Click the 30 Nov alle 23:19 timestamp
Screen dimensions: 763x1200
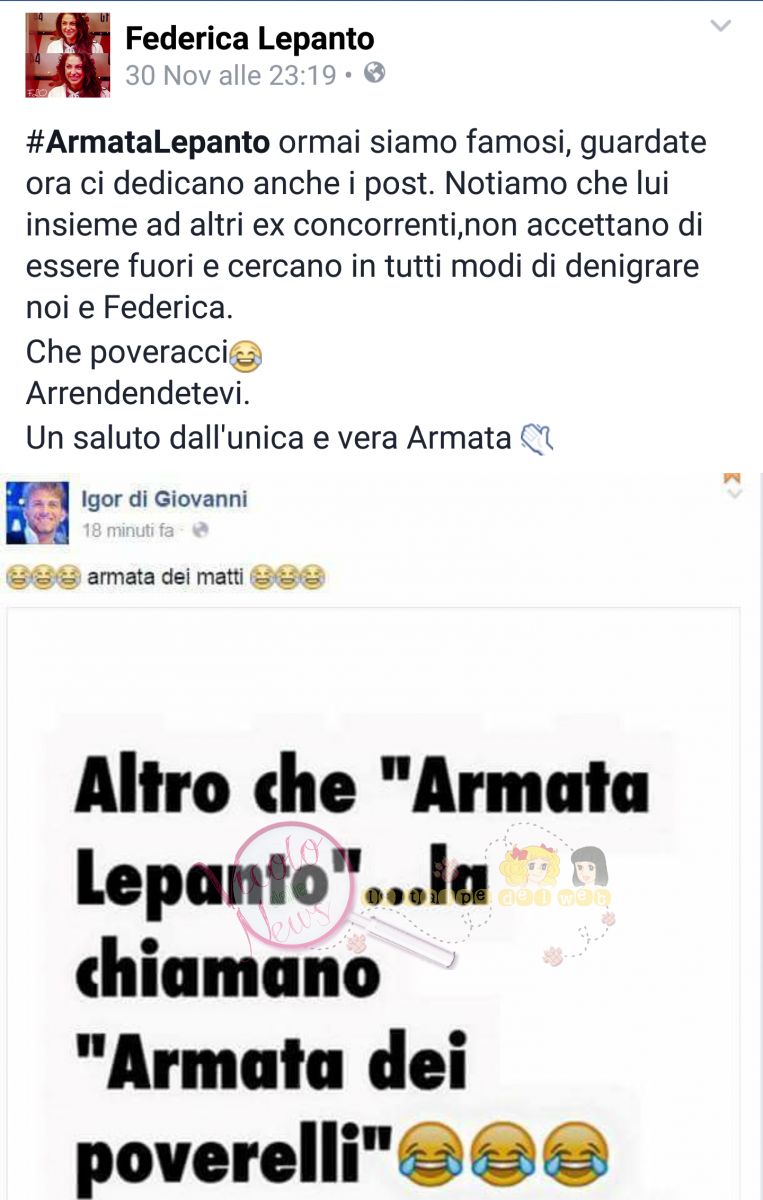tap(231, 74)
